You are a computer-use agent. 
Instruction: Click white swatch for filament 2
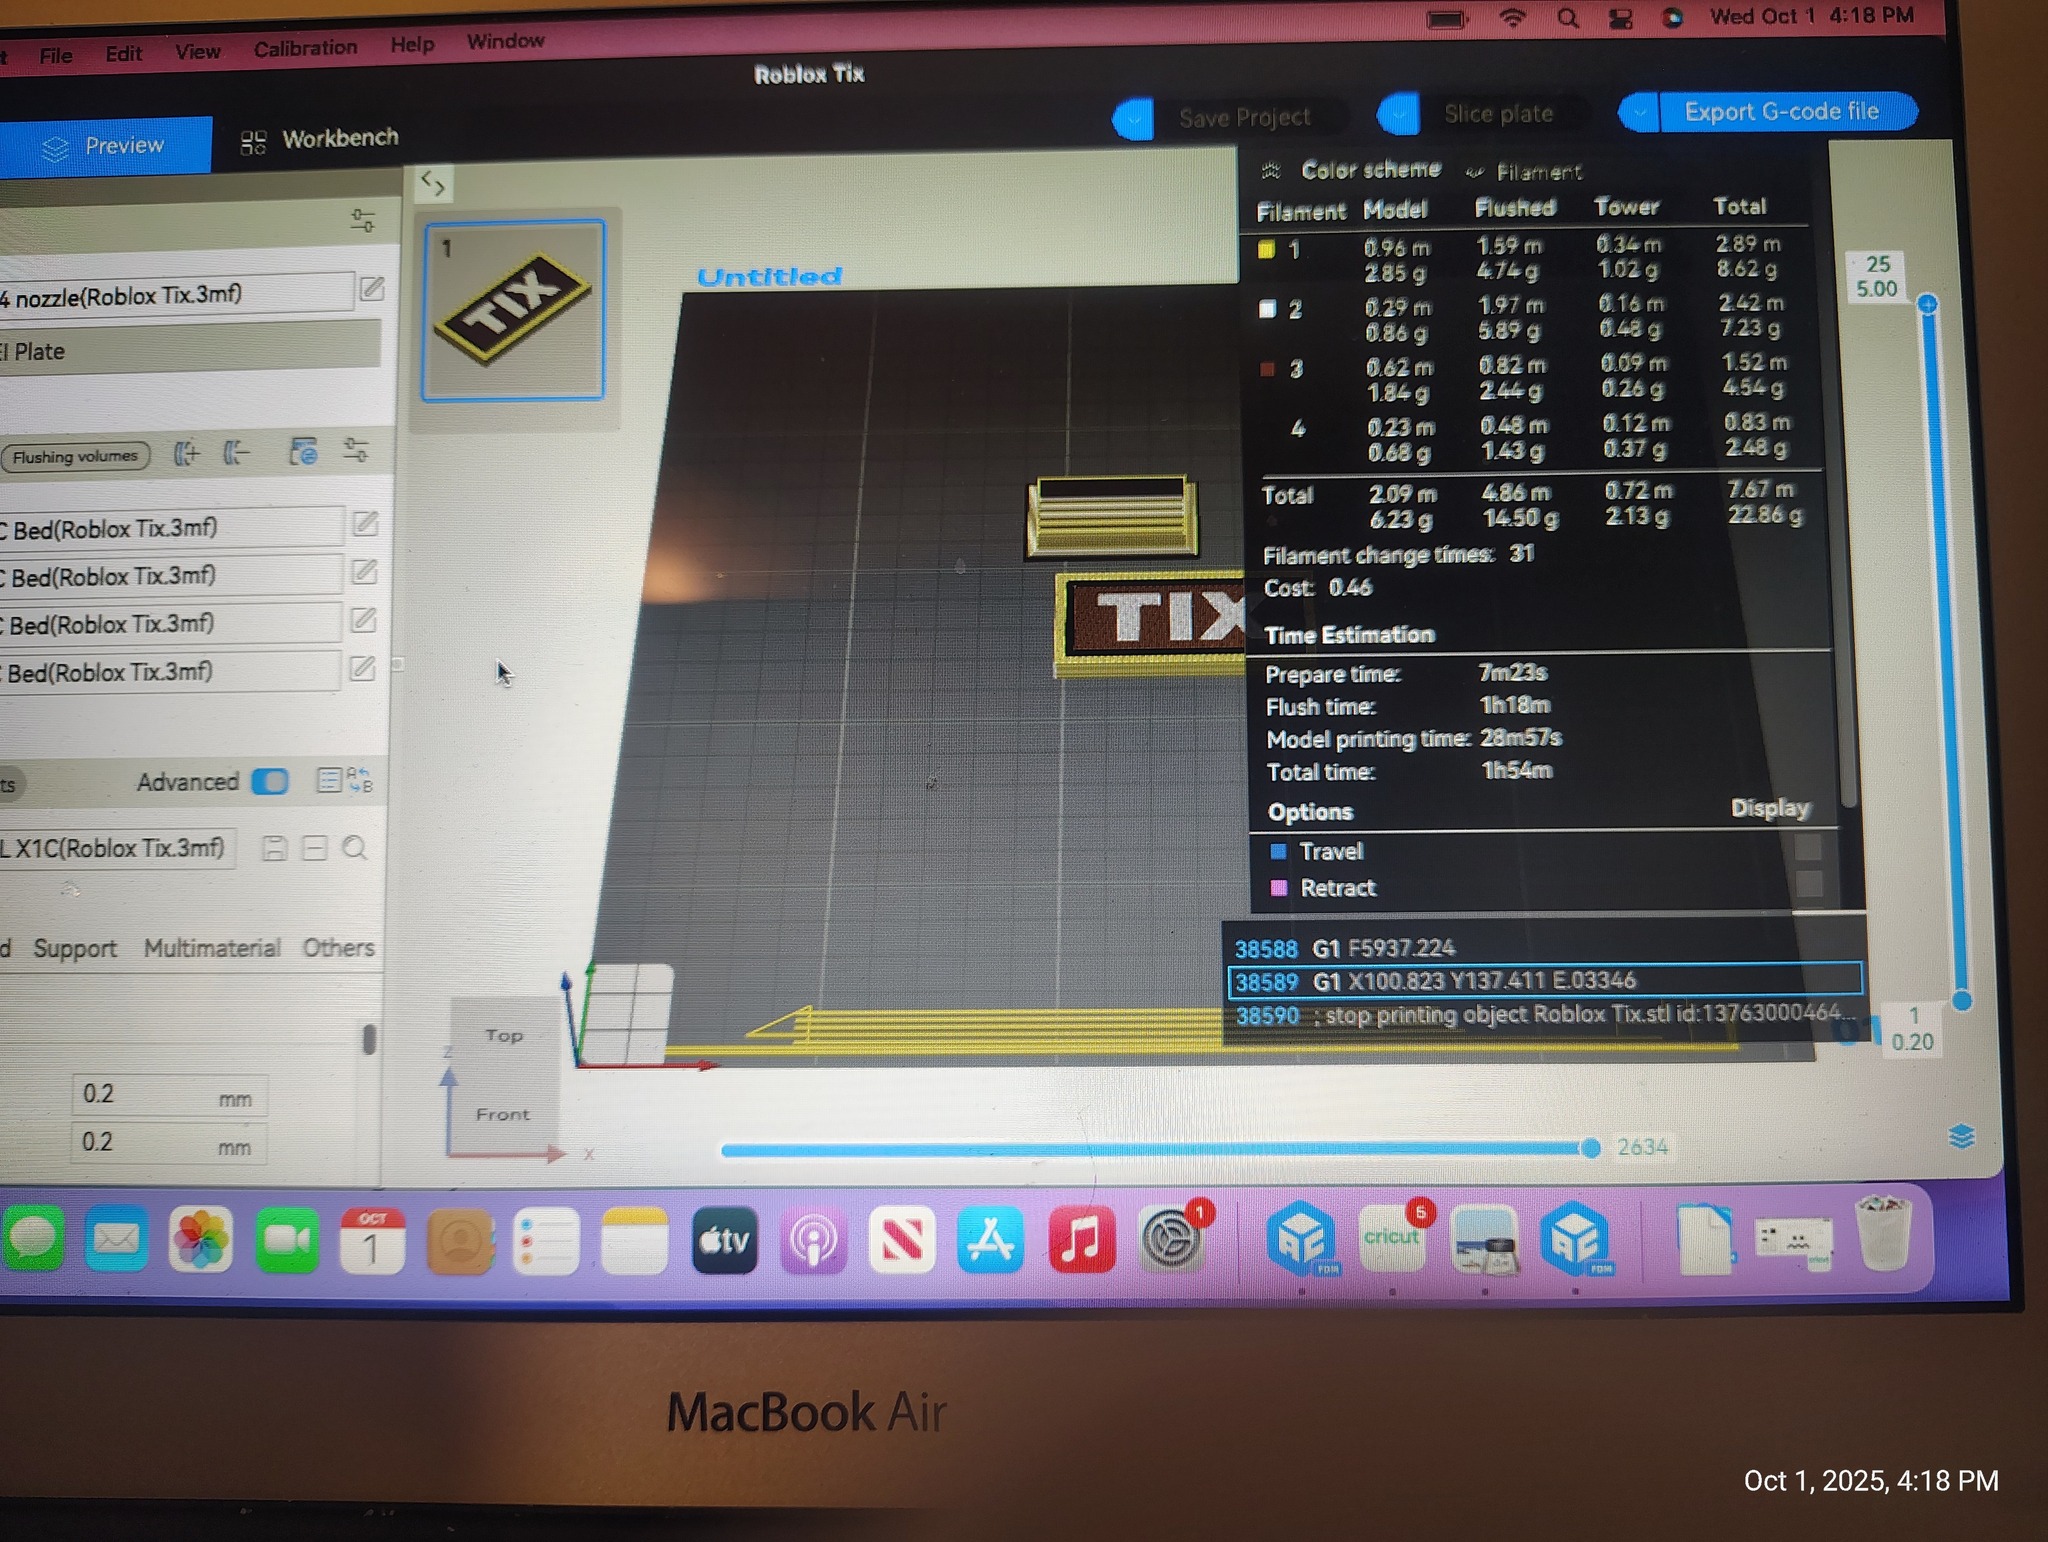1267,309
